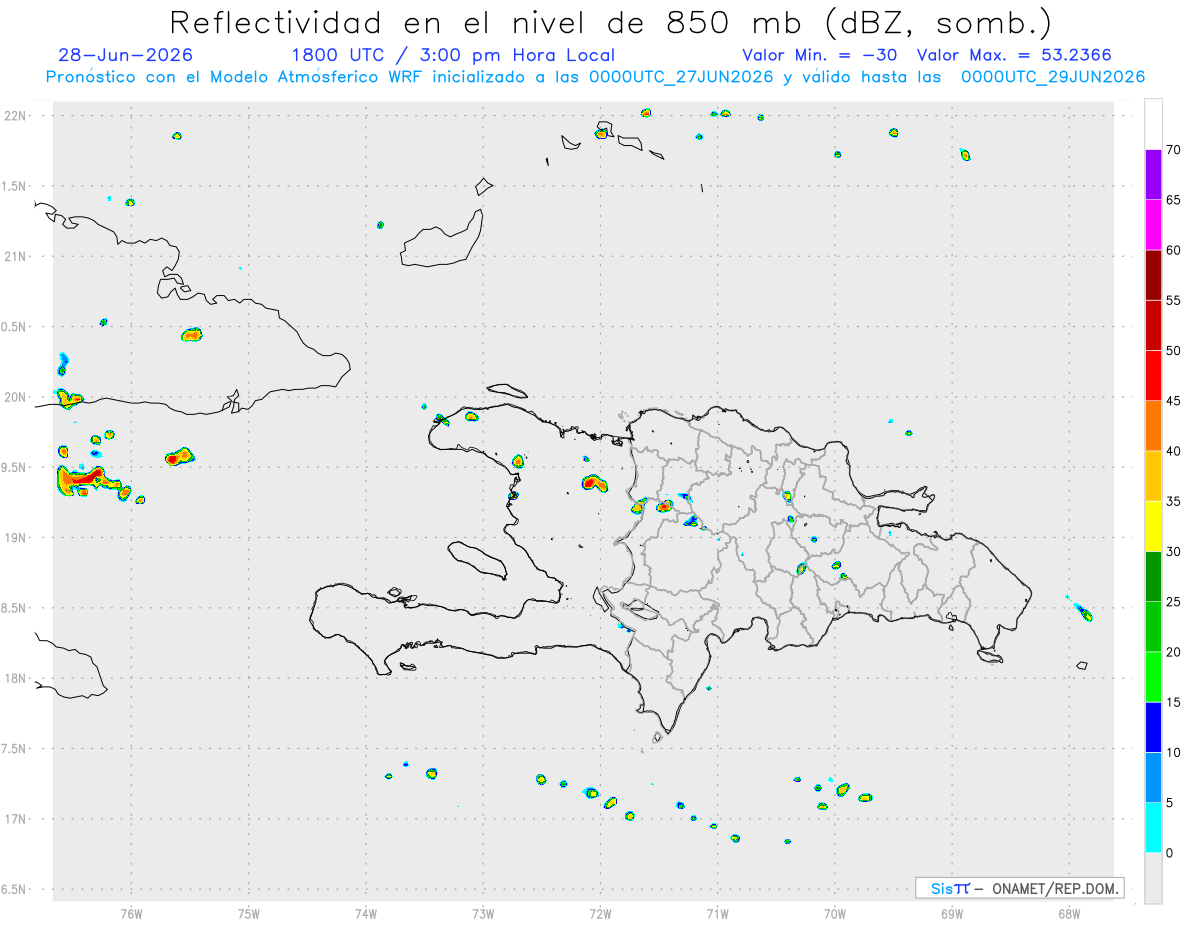Pick the dark blue 10–15 dBZ swatch
This screenshot has width=1200, height=927.
(x=1153, y=727)
